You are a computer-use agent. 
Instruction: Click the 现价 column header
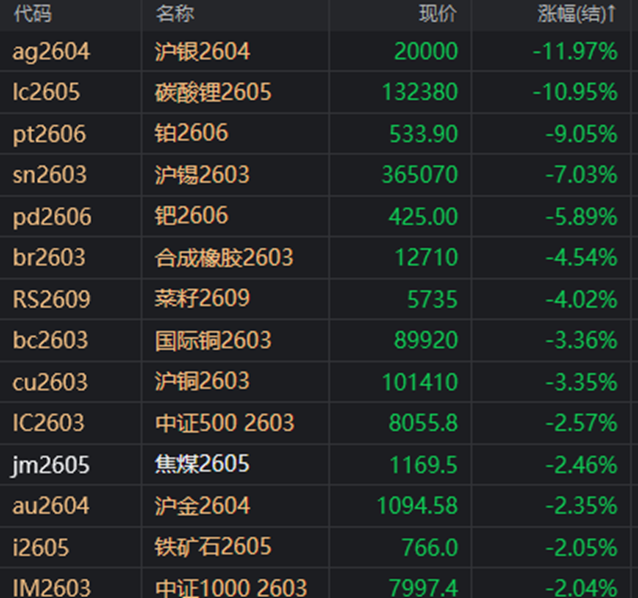pos(438,14)
